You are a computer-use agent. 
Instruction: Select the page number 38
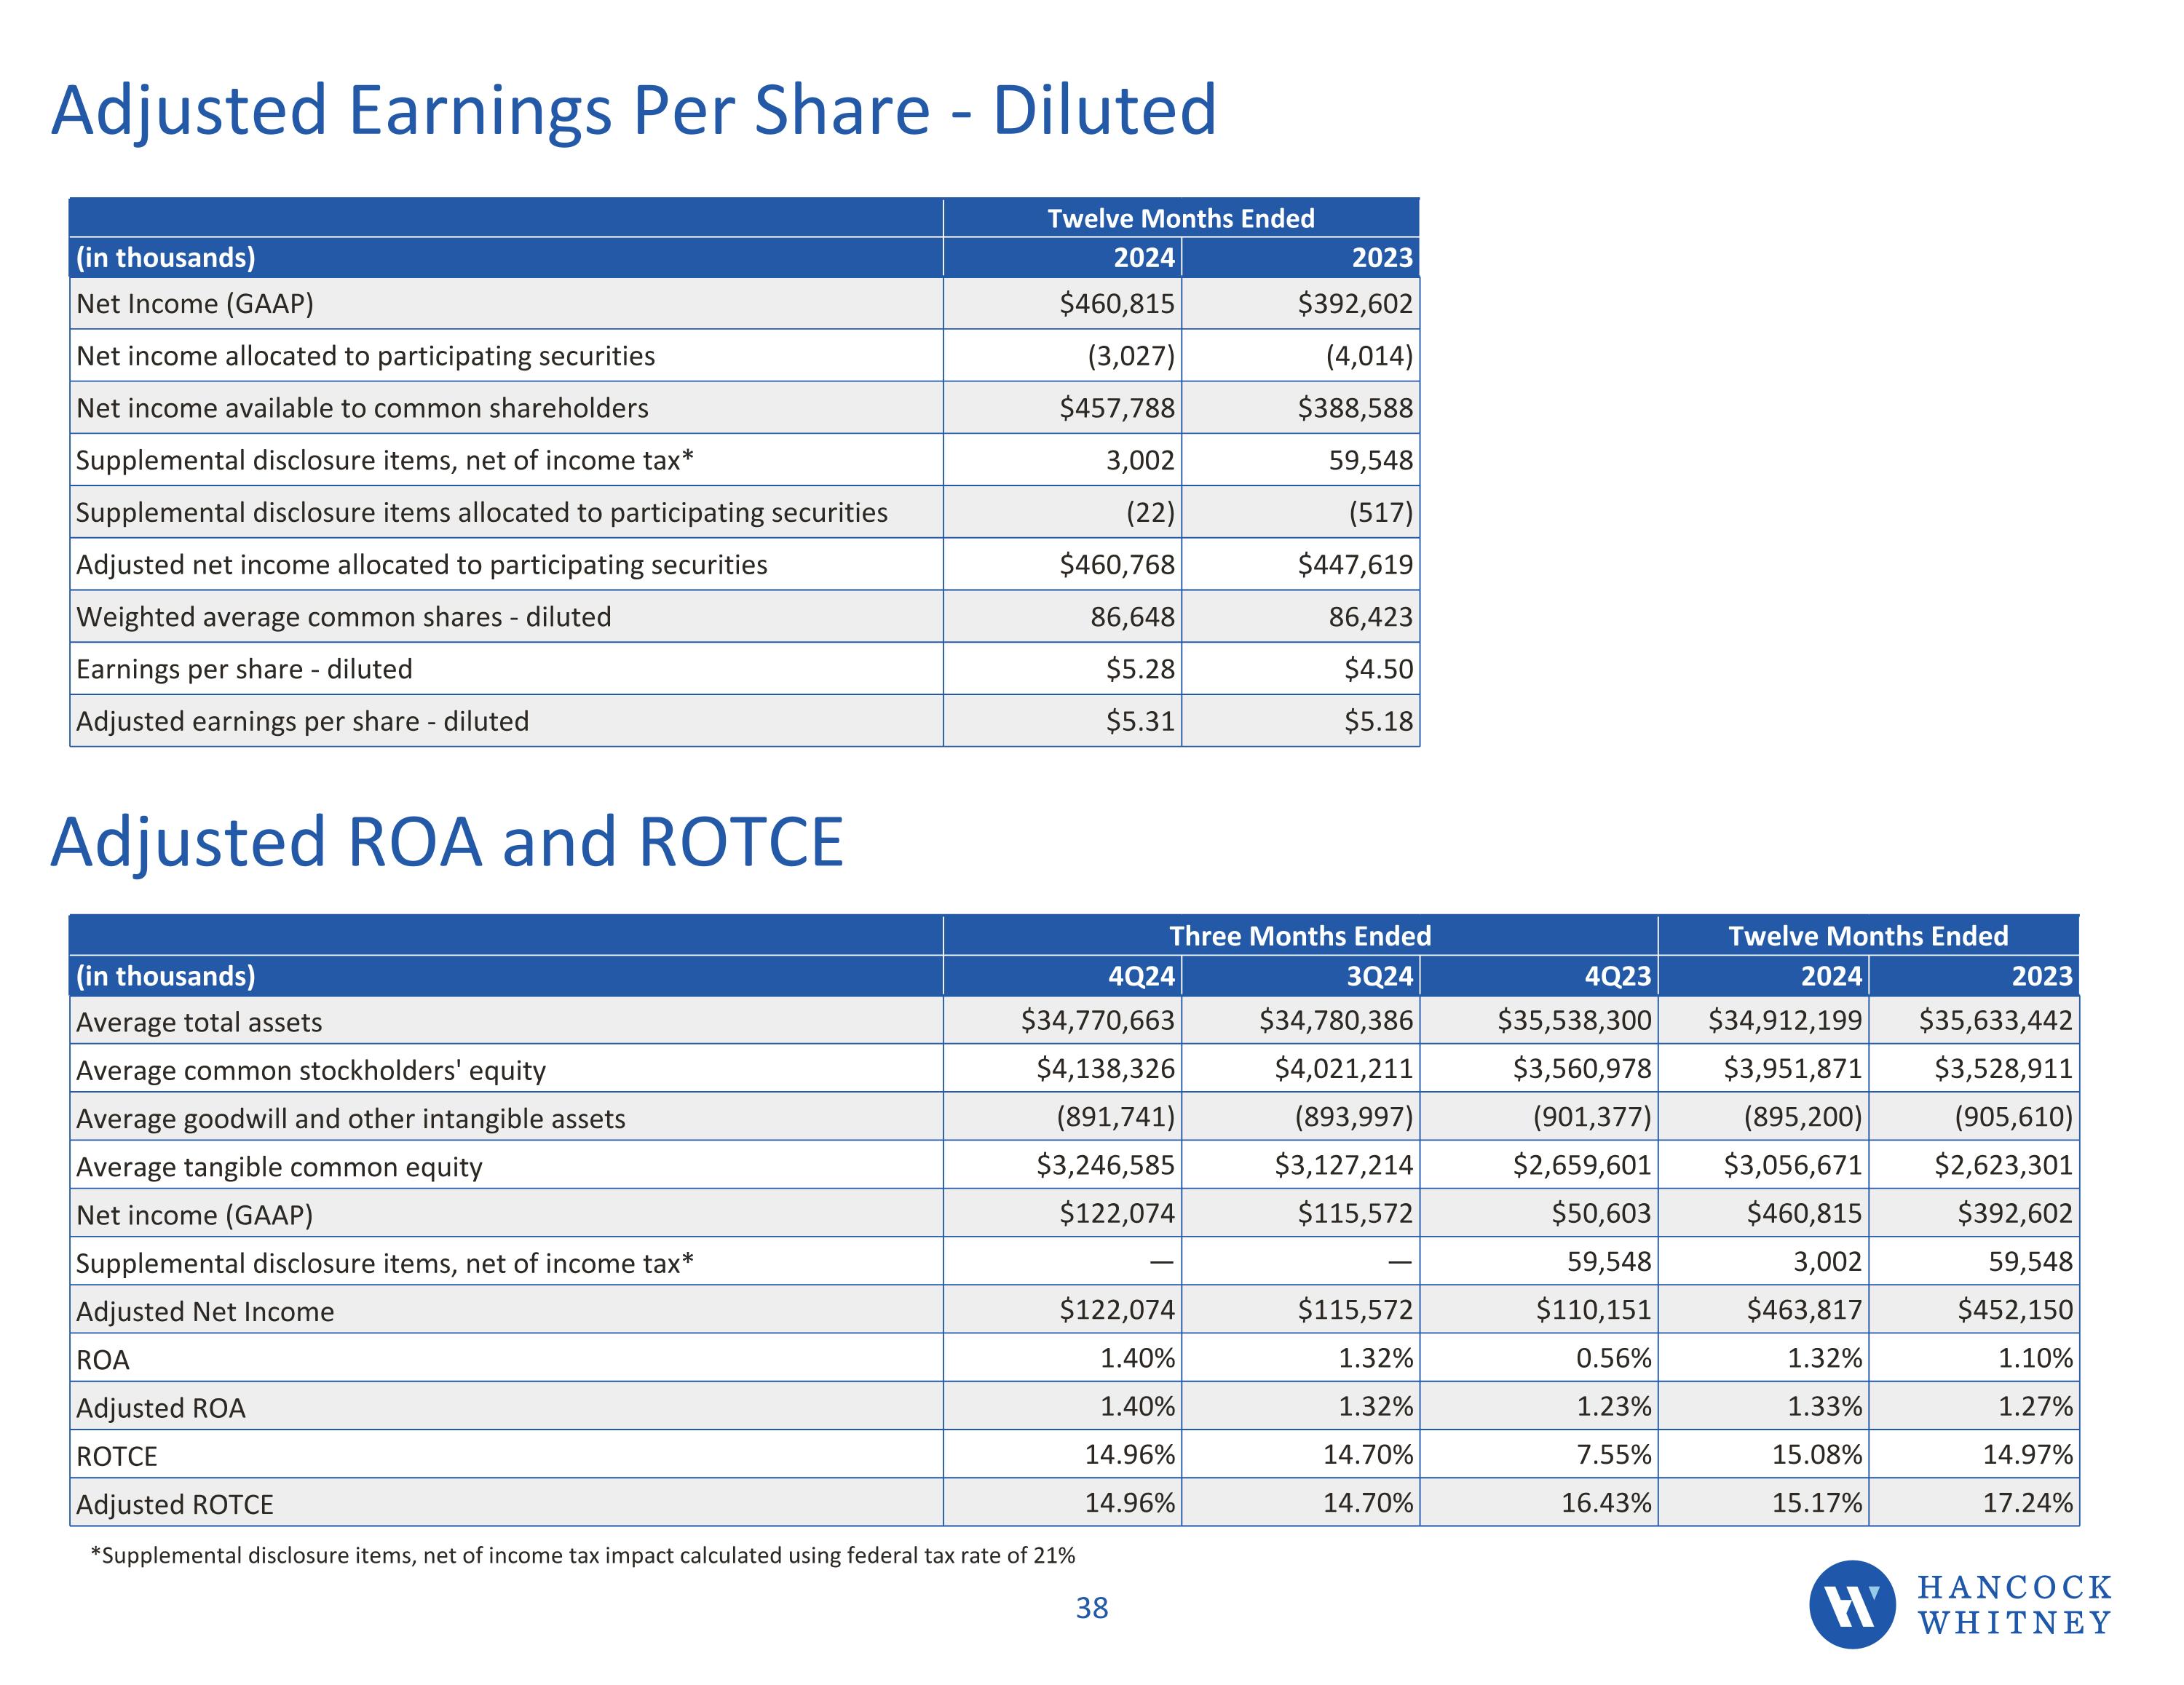point(1091,1608)
